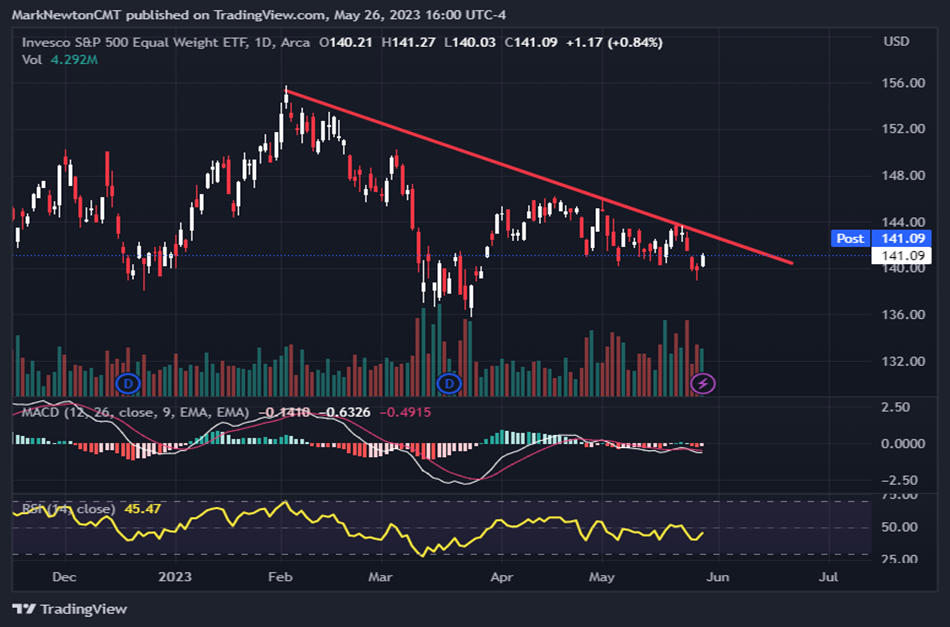The width and height of the screenshot is (950, 627).
Task: Click the MACD histogram value −0.4915
Action: click(x=405, y=413)
